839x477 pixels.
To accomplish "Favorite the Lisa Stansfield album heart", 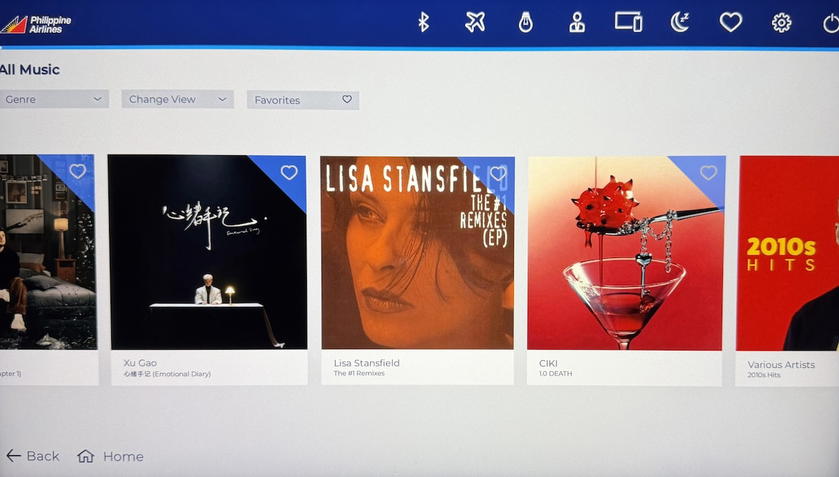I will 498,173.
